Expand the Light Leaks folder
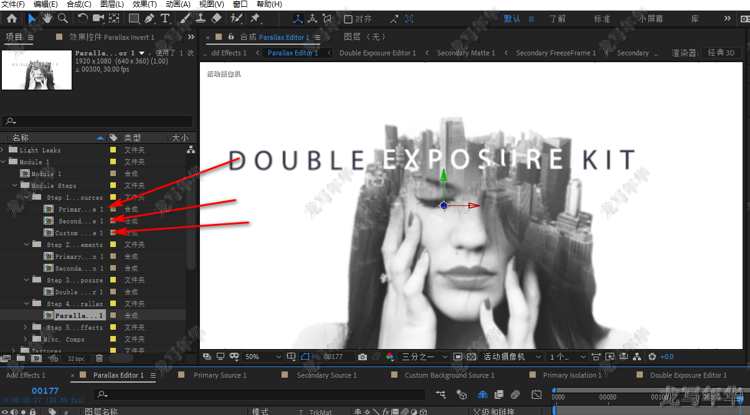Screen dimensions: 750x415 point(3,150)
